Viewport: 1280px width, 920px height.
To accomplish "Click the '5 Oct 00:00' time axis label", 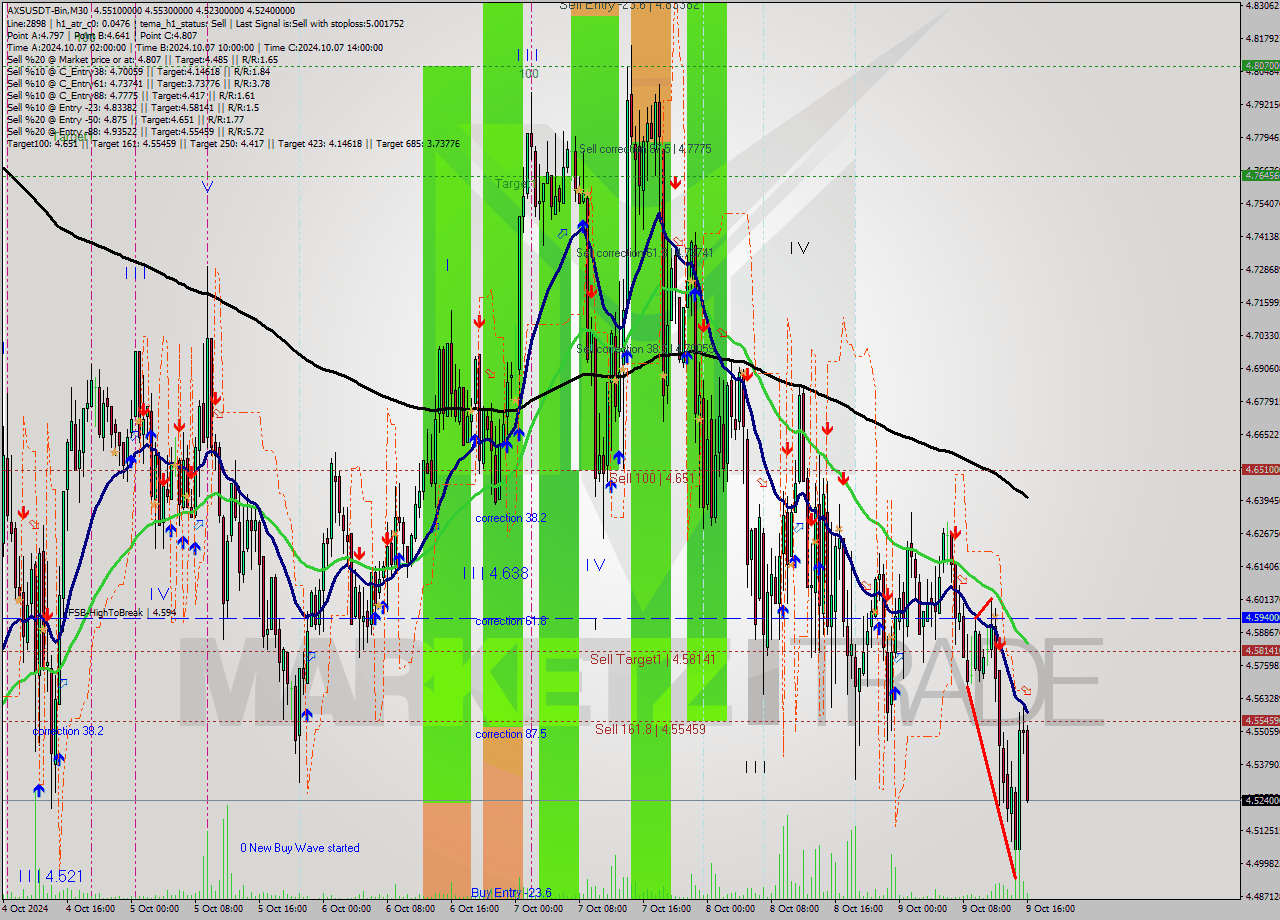I will 154,909.
